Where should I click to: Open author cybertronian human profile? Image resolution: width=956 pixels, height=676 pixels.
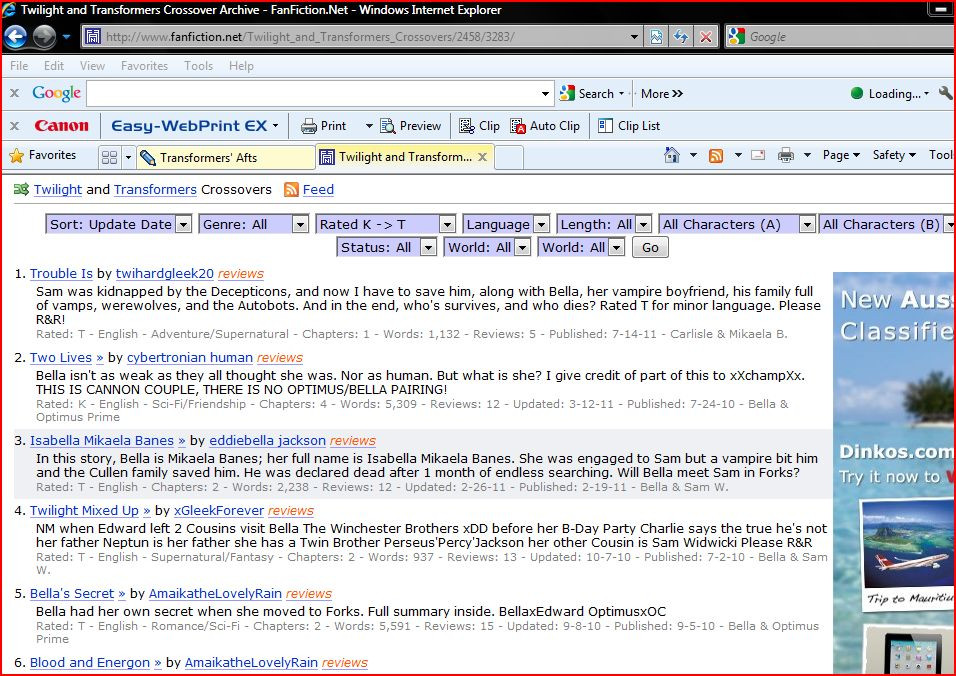point(190,358)
